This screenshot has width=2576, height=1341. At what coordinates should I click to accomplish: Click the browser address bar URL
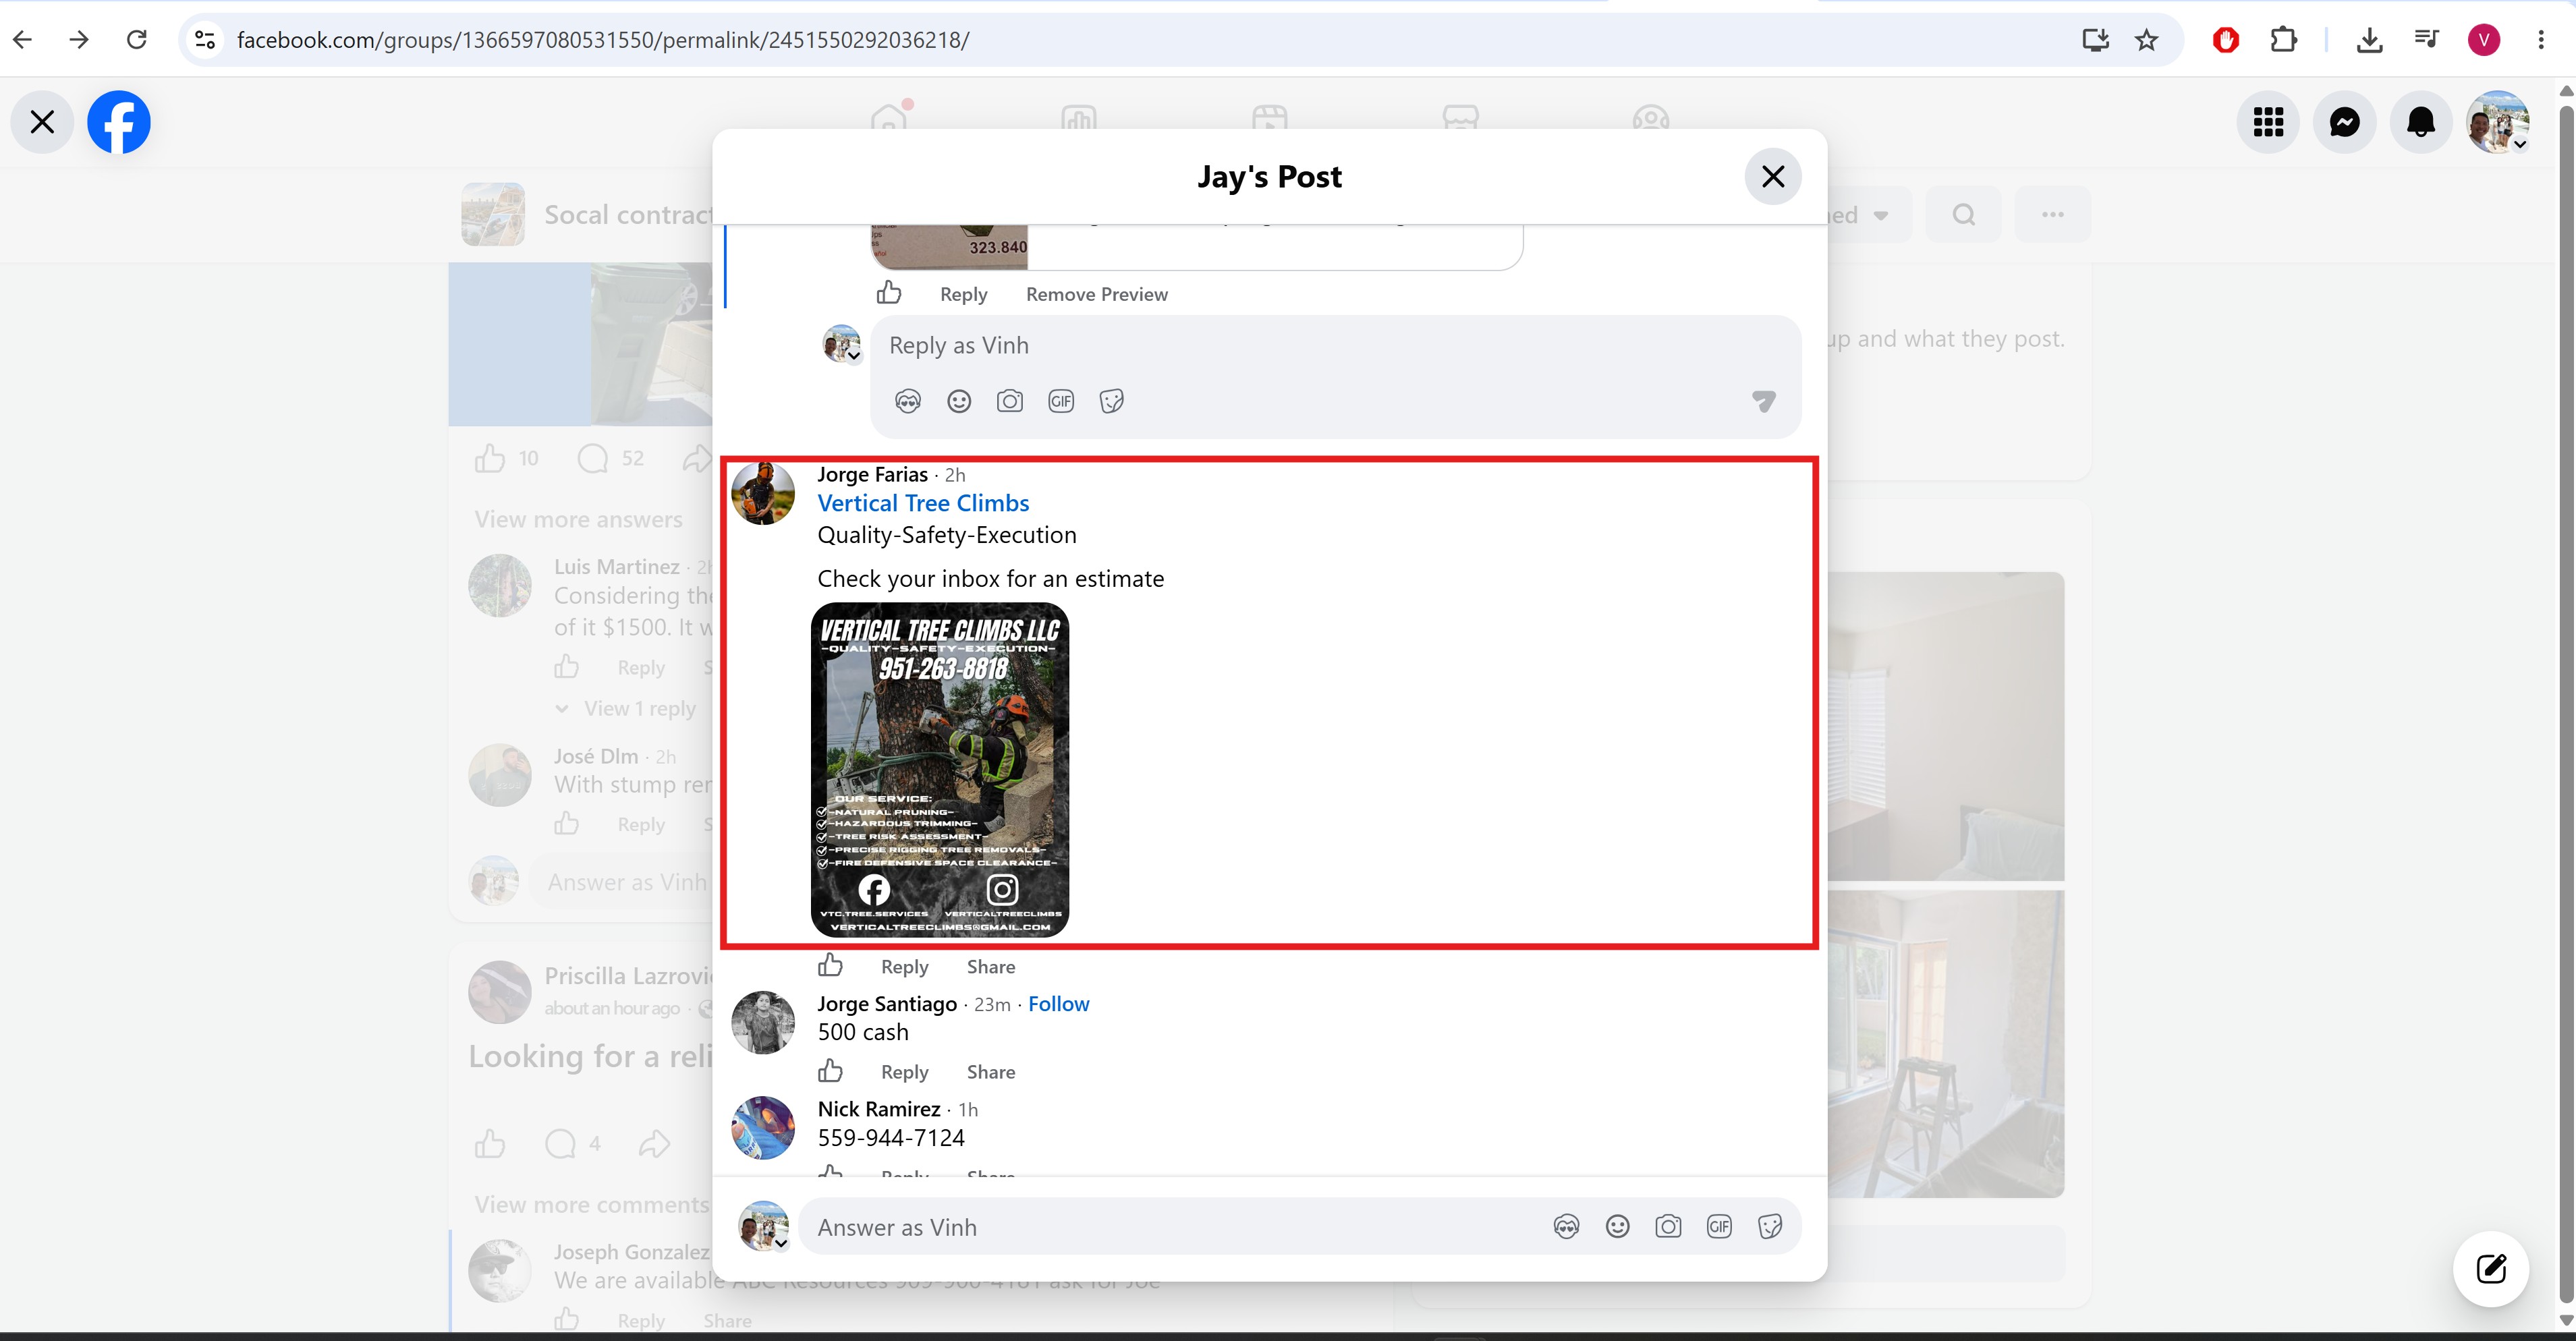tap(603, 40)
